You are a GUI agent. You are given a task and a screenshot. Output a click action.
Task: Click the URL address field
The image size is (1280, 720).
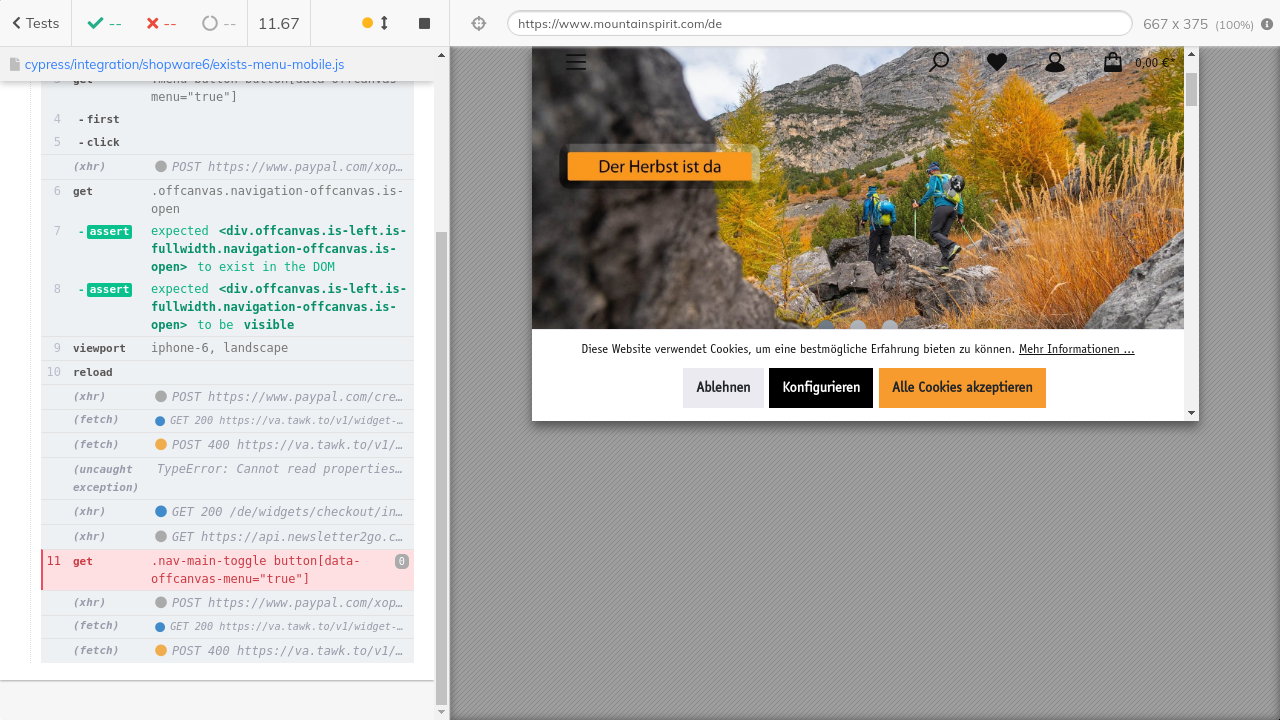click(818, 23)
